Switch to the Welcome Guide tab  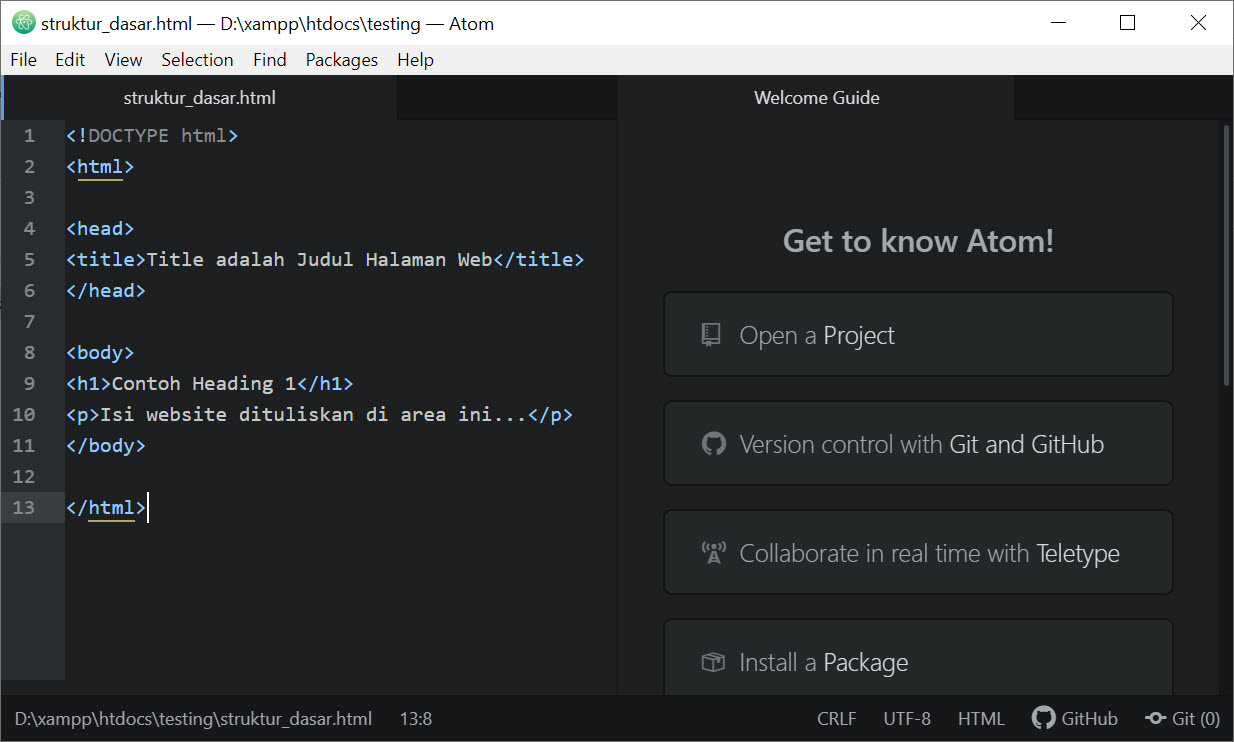click(x=816, y=98)
